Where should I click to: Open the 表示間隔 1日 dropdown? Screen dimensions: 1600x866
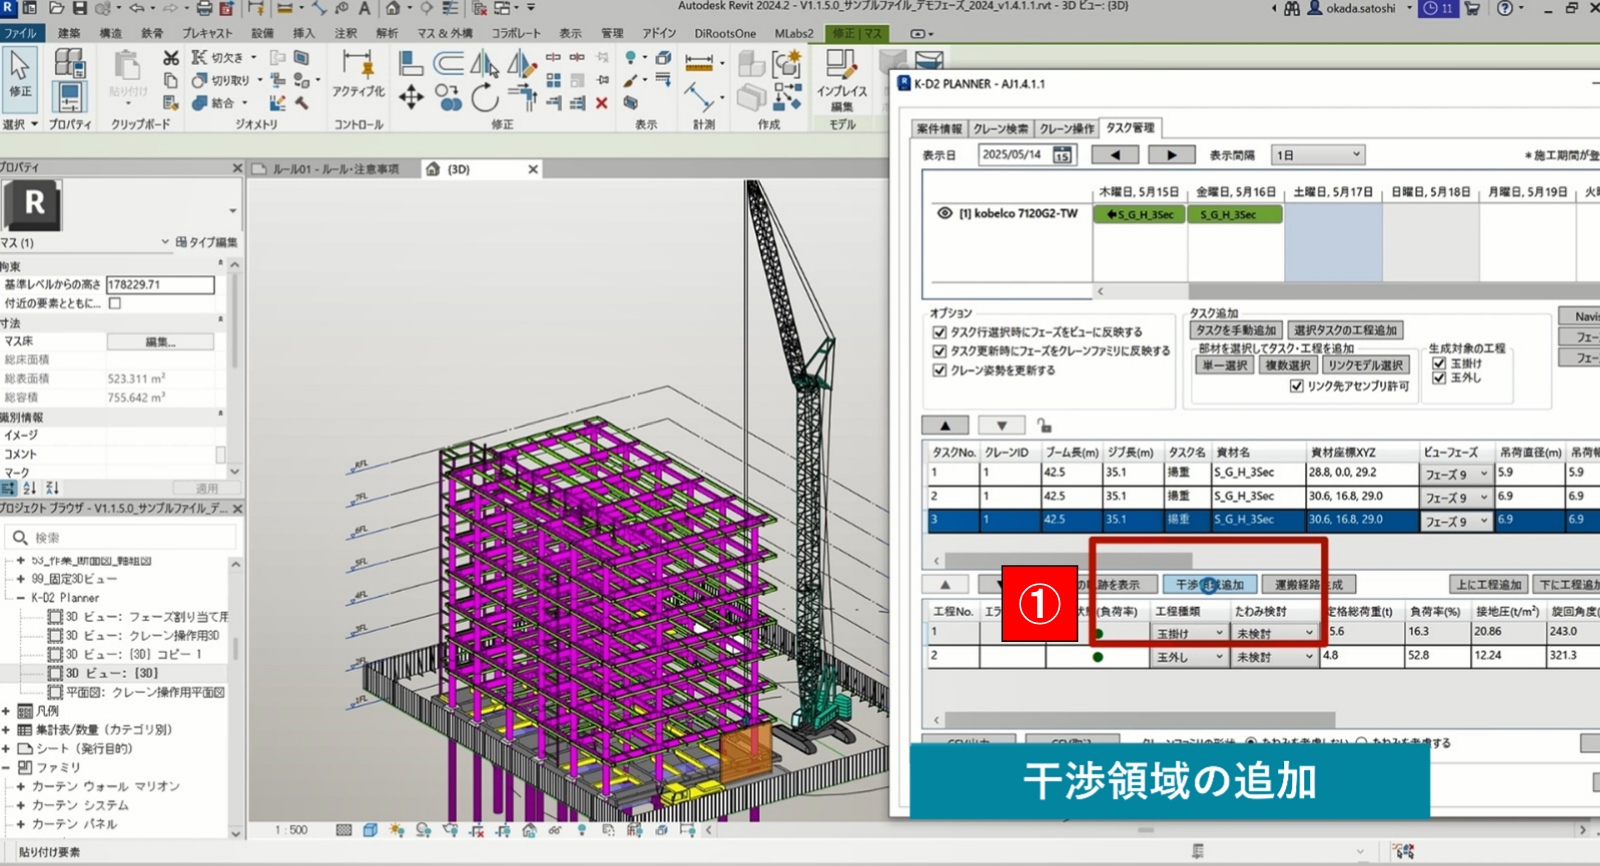[x=1318, y=155]
